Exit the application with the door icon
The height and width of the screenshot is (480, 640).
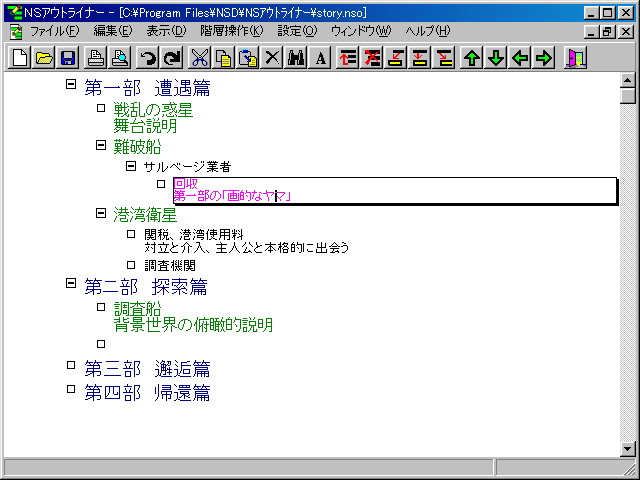[x=575, y=58]
